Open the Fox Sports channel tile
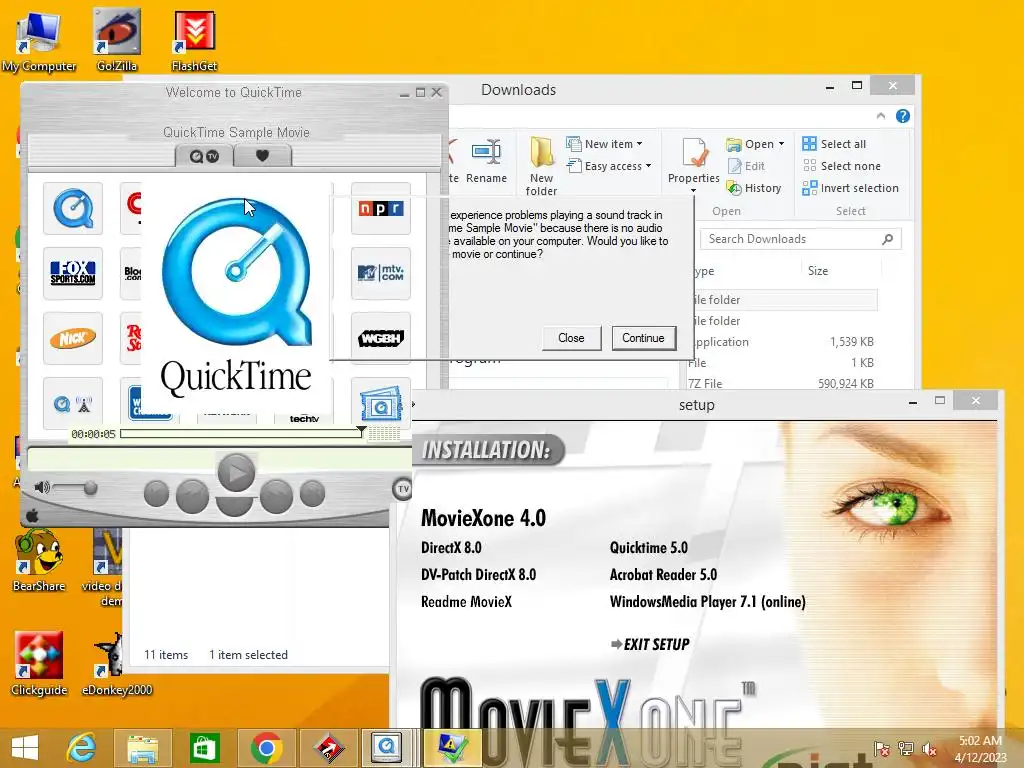 [73, 273]
